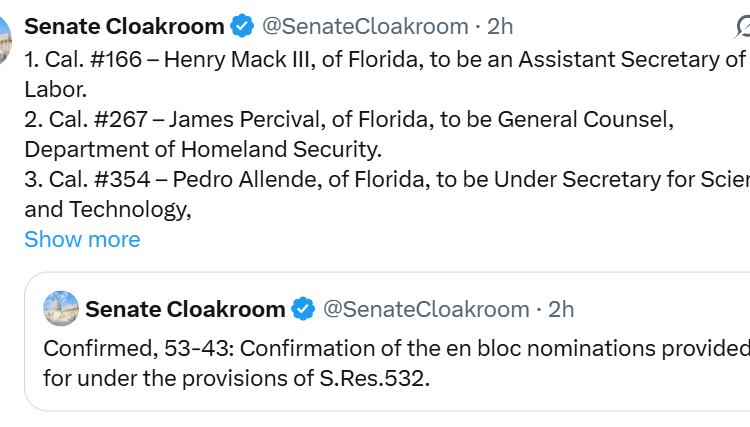
Task: Click the 2h timestamp in the quoted tweet
Action: tap(561, 309)
